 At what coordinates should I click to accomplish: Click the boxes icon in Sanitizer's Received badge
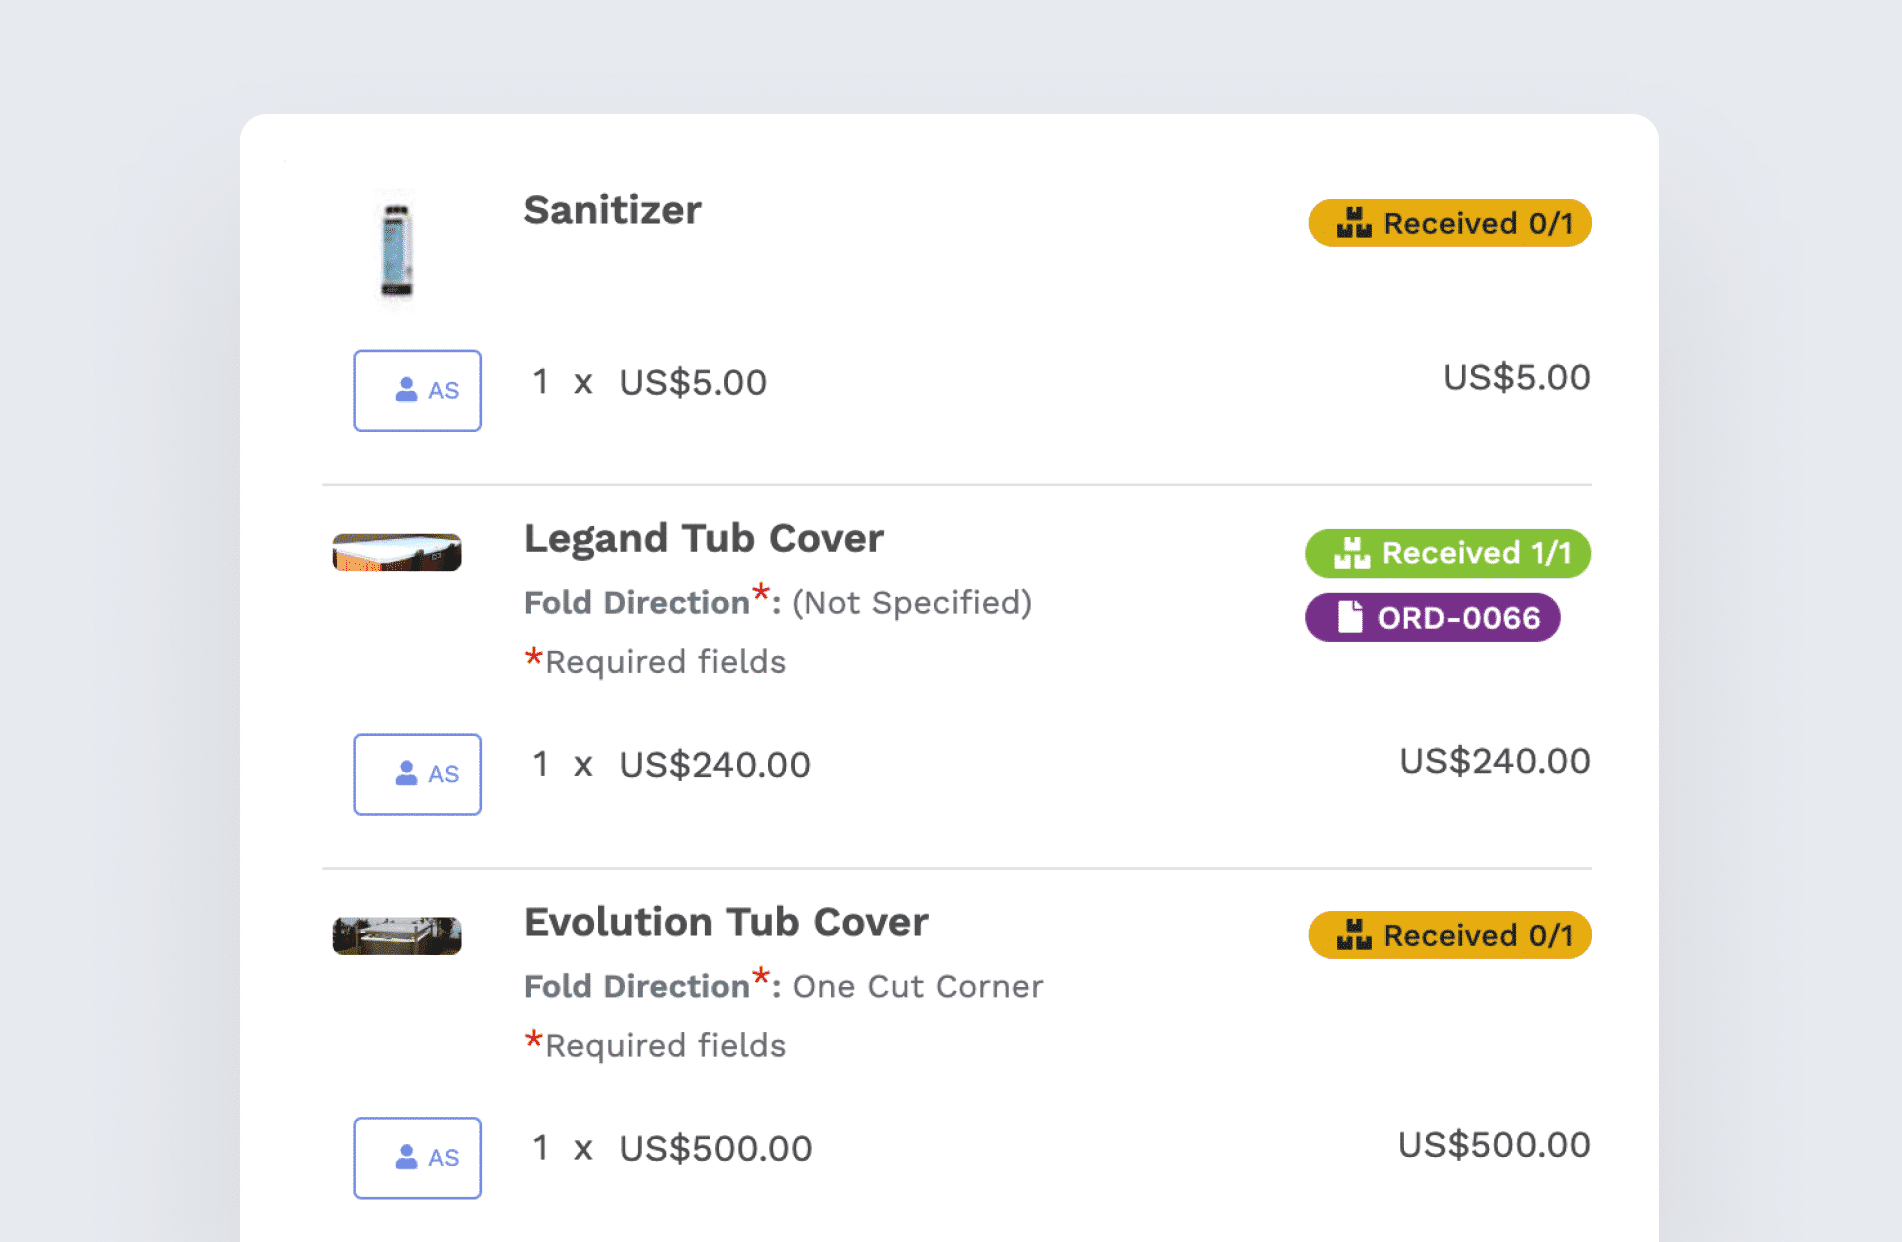coord(1354,223)
